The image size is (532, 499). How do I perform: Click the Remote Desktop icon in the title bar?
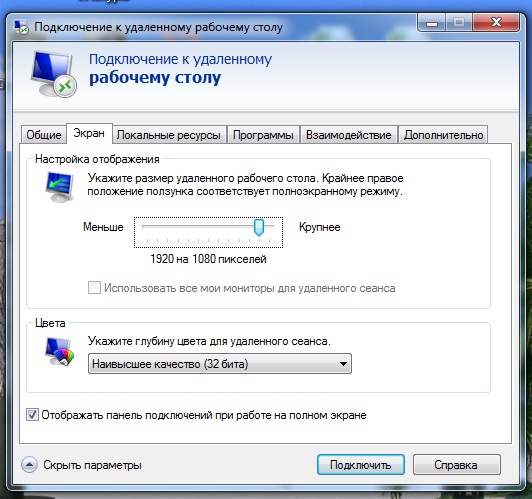[x=21, y=27]
